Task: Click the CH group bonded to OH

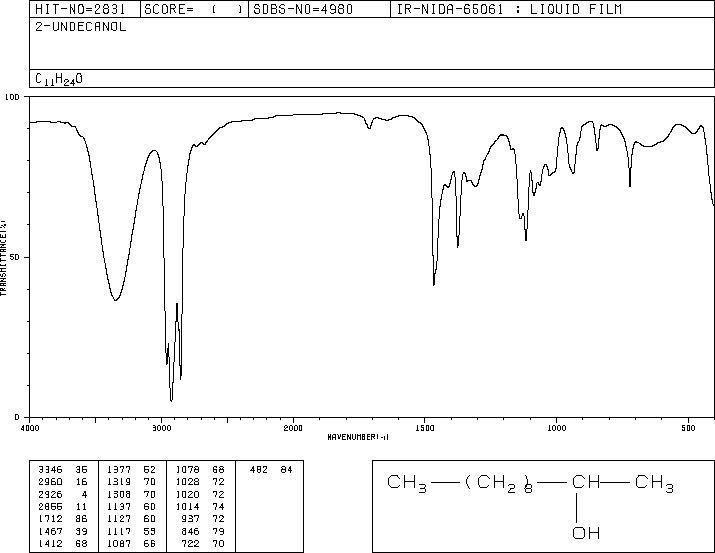Action: (586, 482)
